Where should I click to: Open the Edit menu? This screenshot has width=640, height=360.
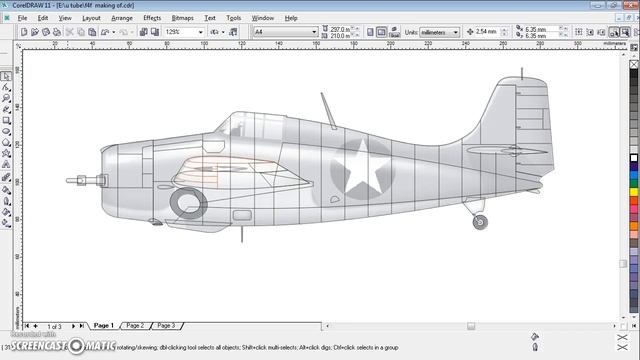pos(43,18)
